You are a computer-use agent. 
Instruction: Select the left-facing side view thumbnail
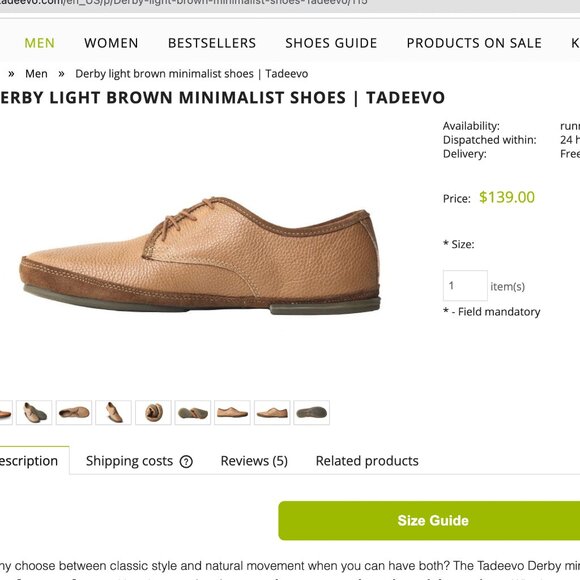(272, 412)
